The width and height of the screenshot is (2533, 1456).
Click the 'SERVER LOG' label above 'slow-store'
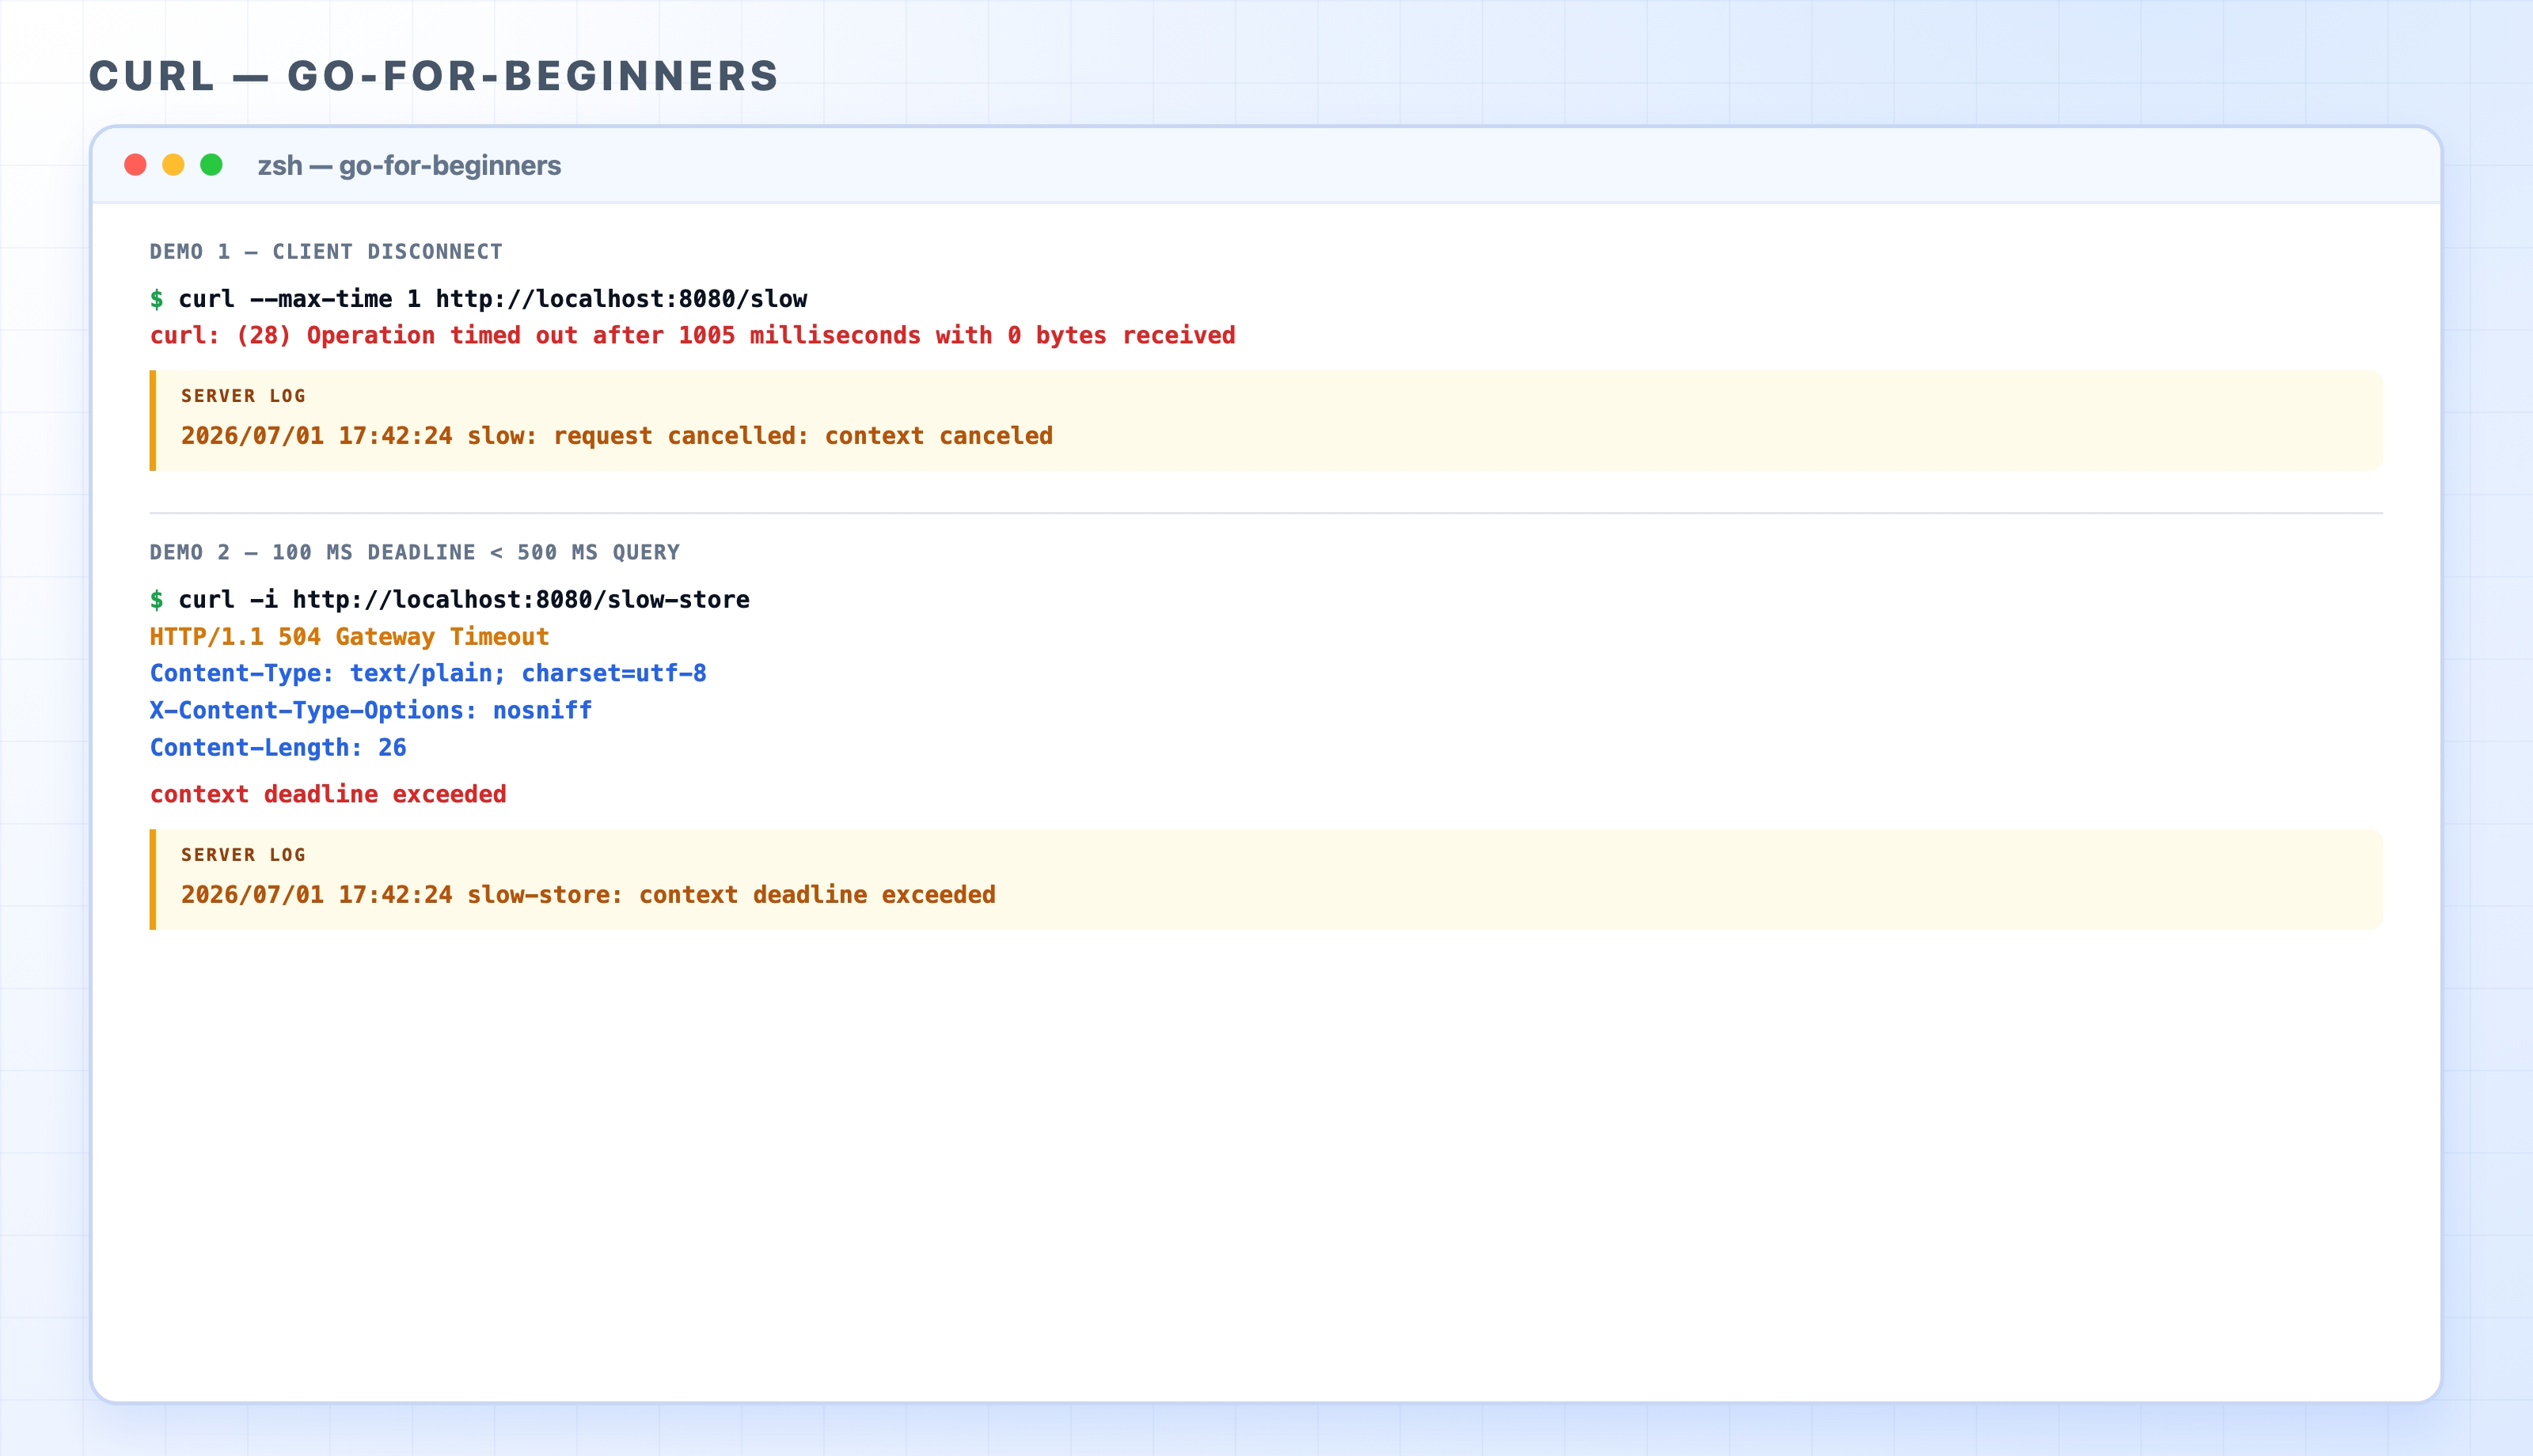[243, 855]
